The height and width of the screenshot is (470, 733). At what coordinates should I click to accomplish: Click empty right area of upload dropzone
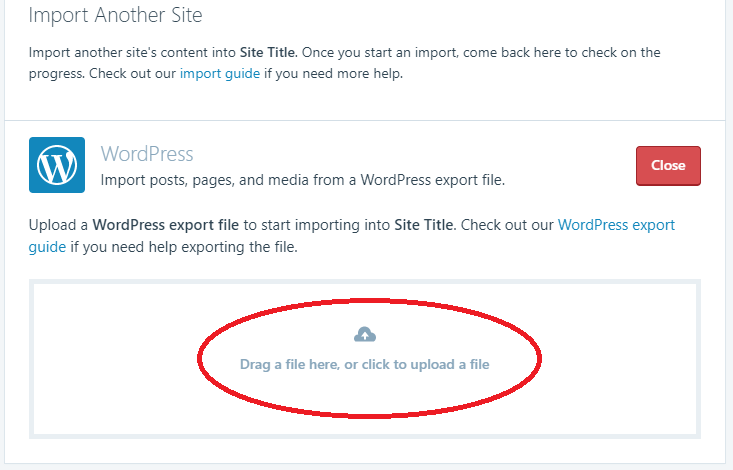coord(617,359)
